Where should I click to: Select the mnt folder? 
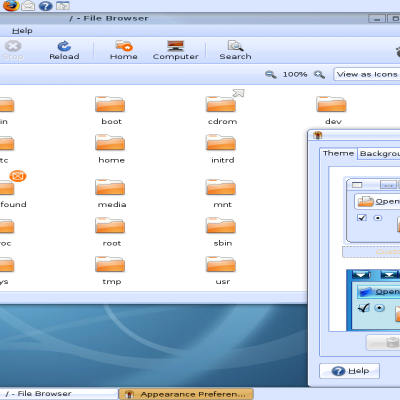(x=221, y=187)
